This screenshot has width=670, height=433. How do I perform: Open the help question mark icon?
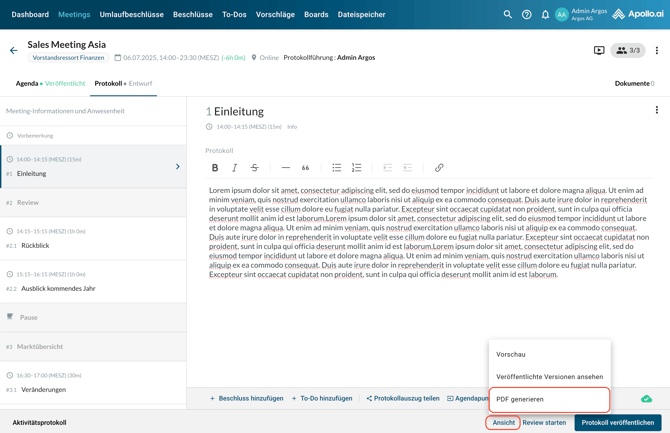coord(526,15)
